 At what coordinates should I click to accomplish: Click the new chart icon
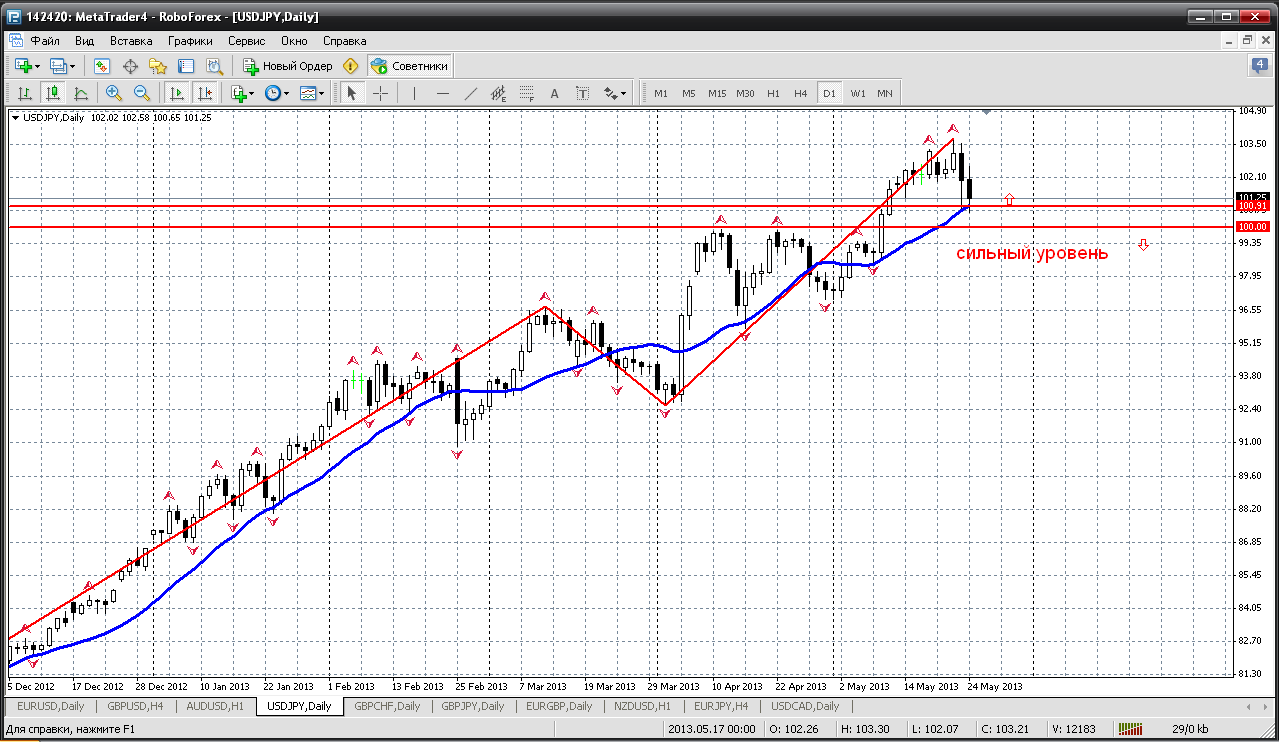pyautogui.click(x=23, y=66)
